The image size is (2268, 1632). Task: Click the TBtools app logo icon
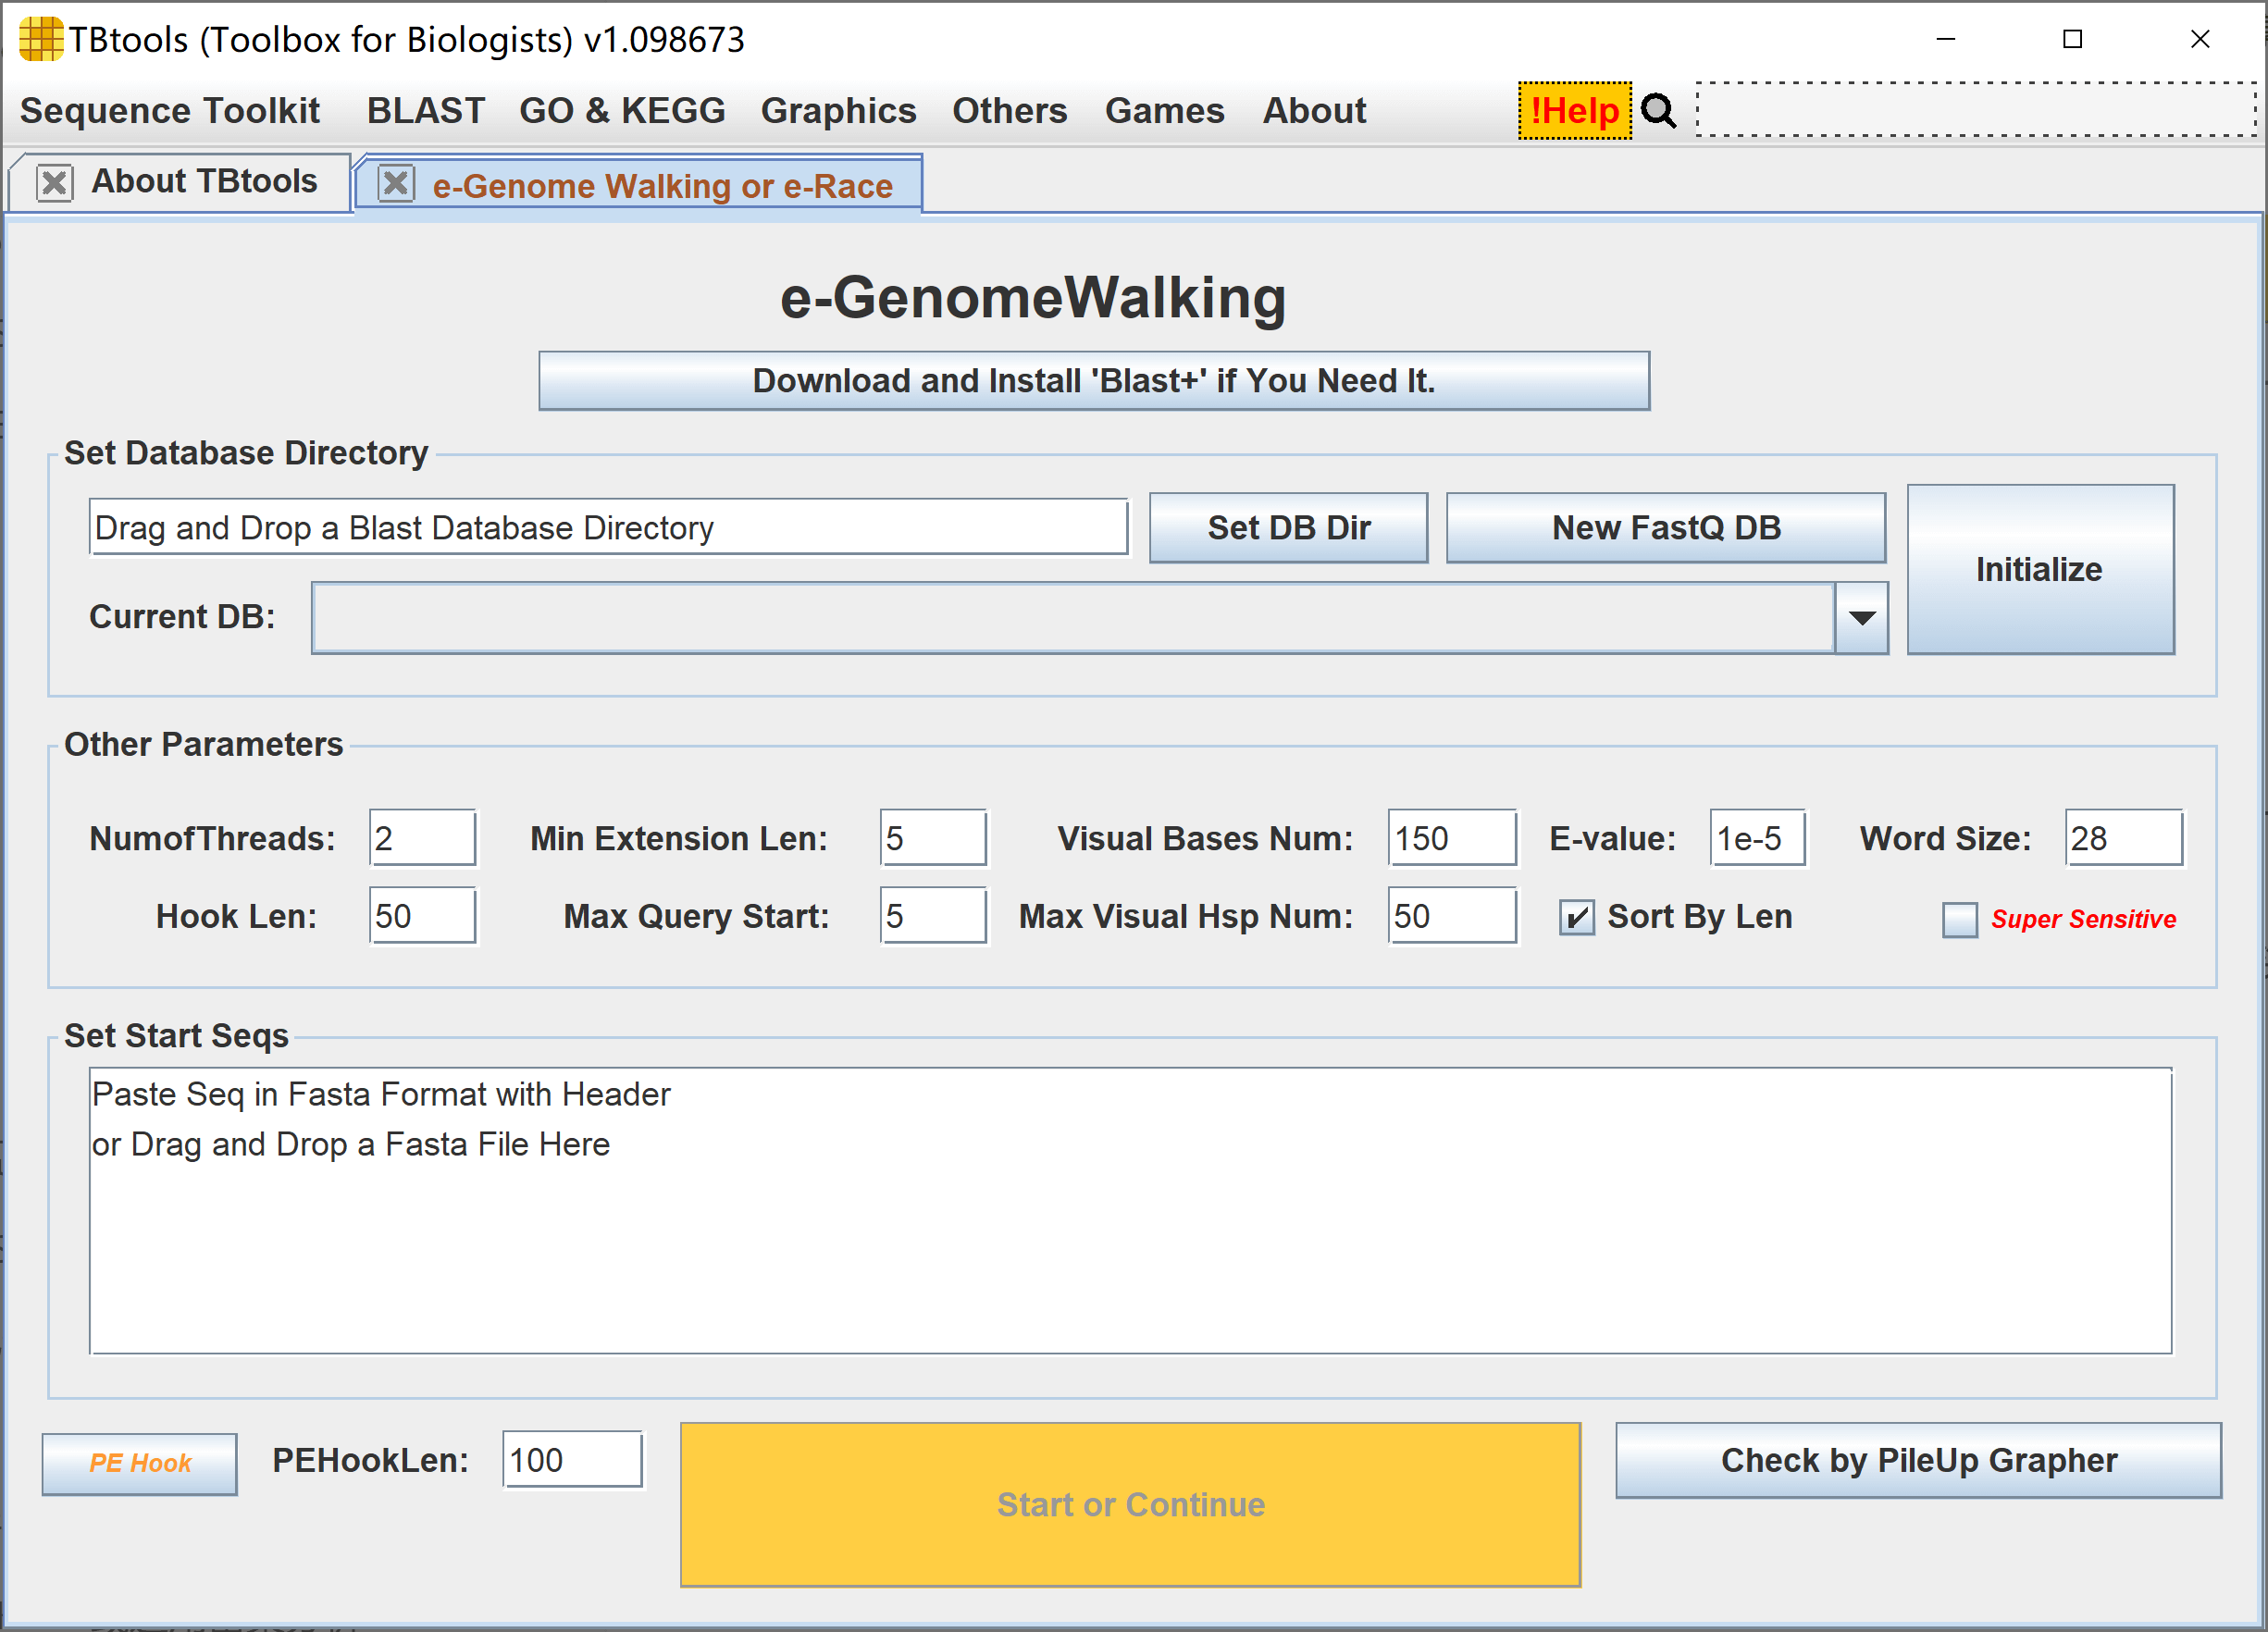pos(41,39)
